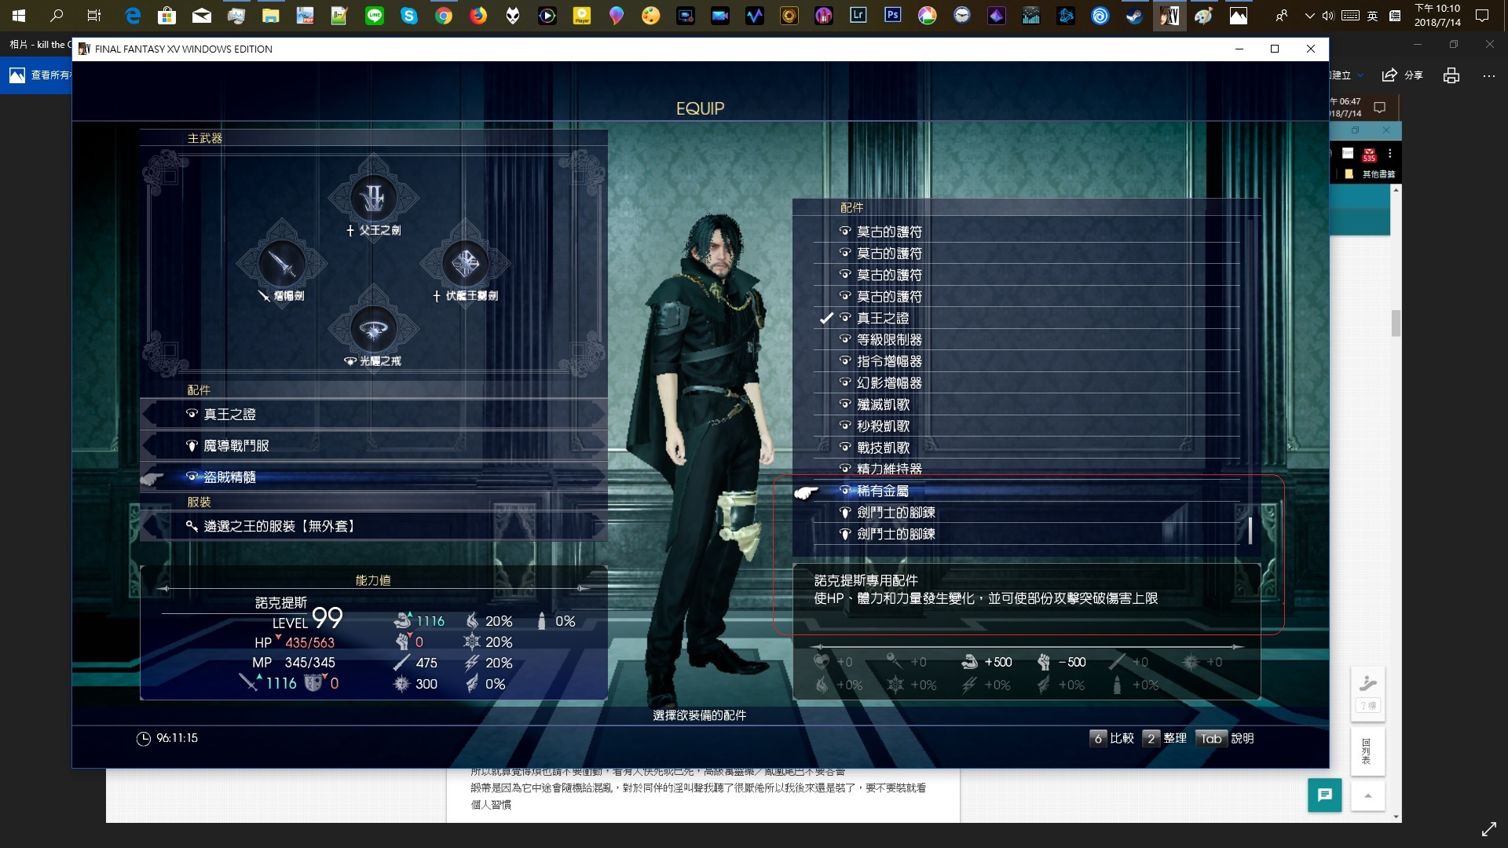This screenshot has width=1508, height=848.
Task: Click the volume icon in system tray
Action: pyautogui.click(x=1328, y=16)
